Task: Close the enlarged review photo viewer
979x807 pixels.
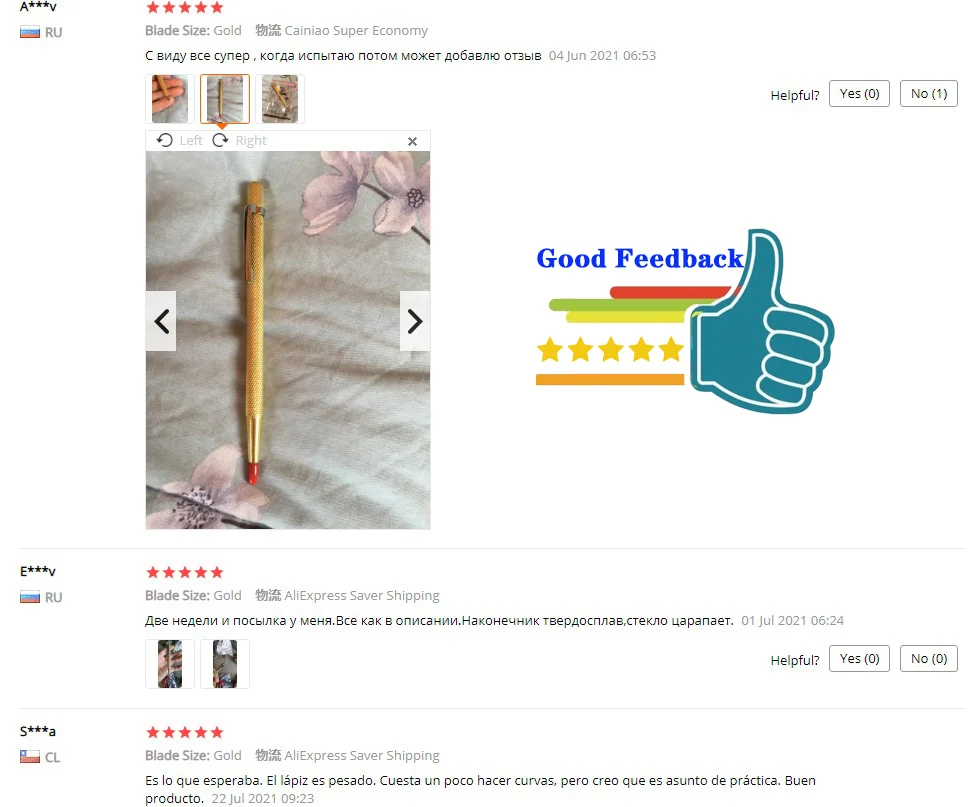Action: pyautogui.click(x=412, y=142)
